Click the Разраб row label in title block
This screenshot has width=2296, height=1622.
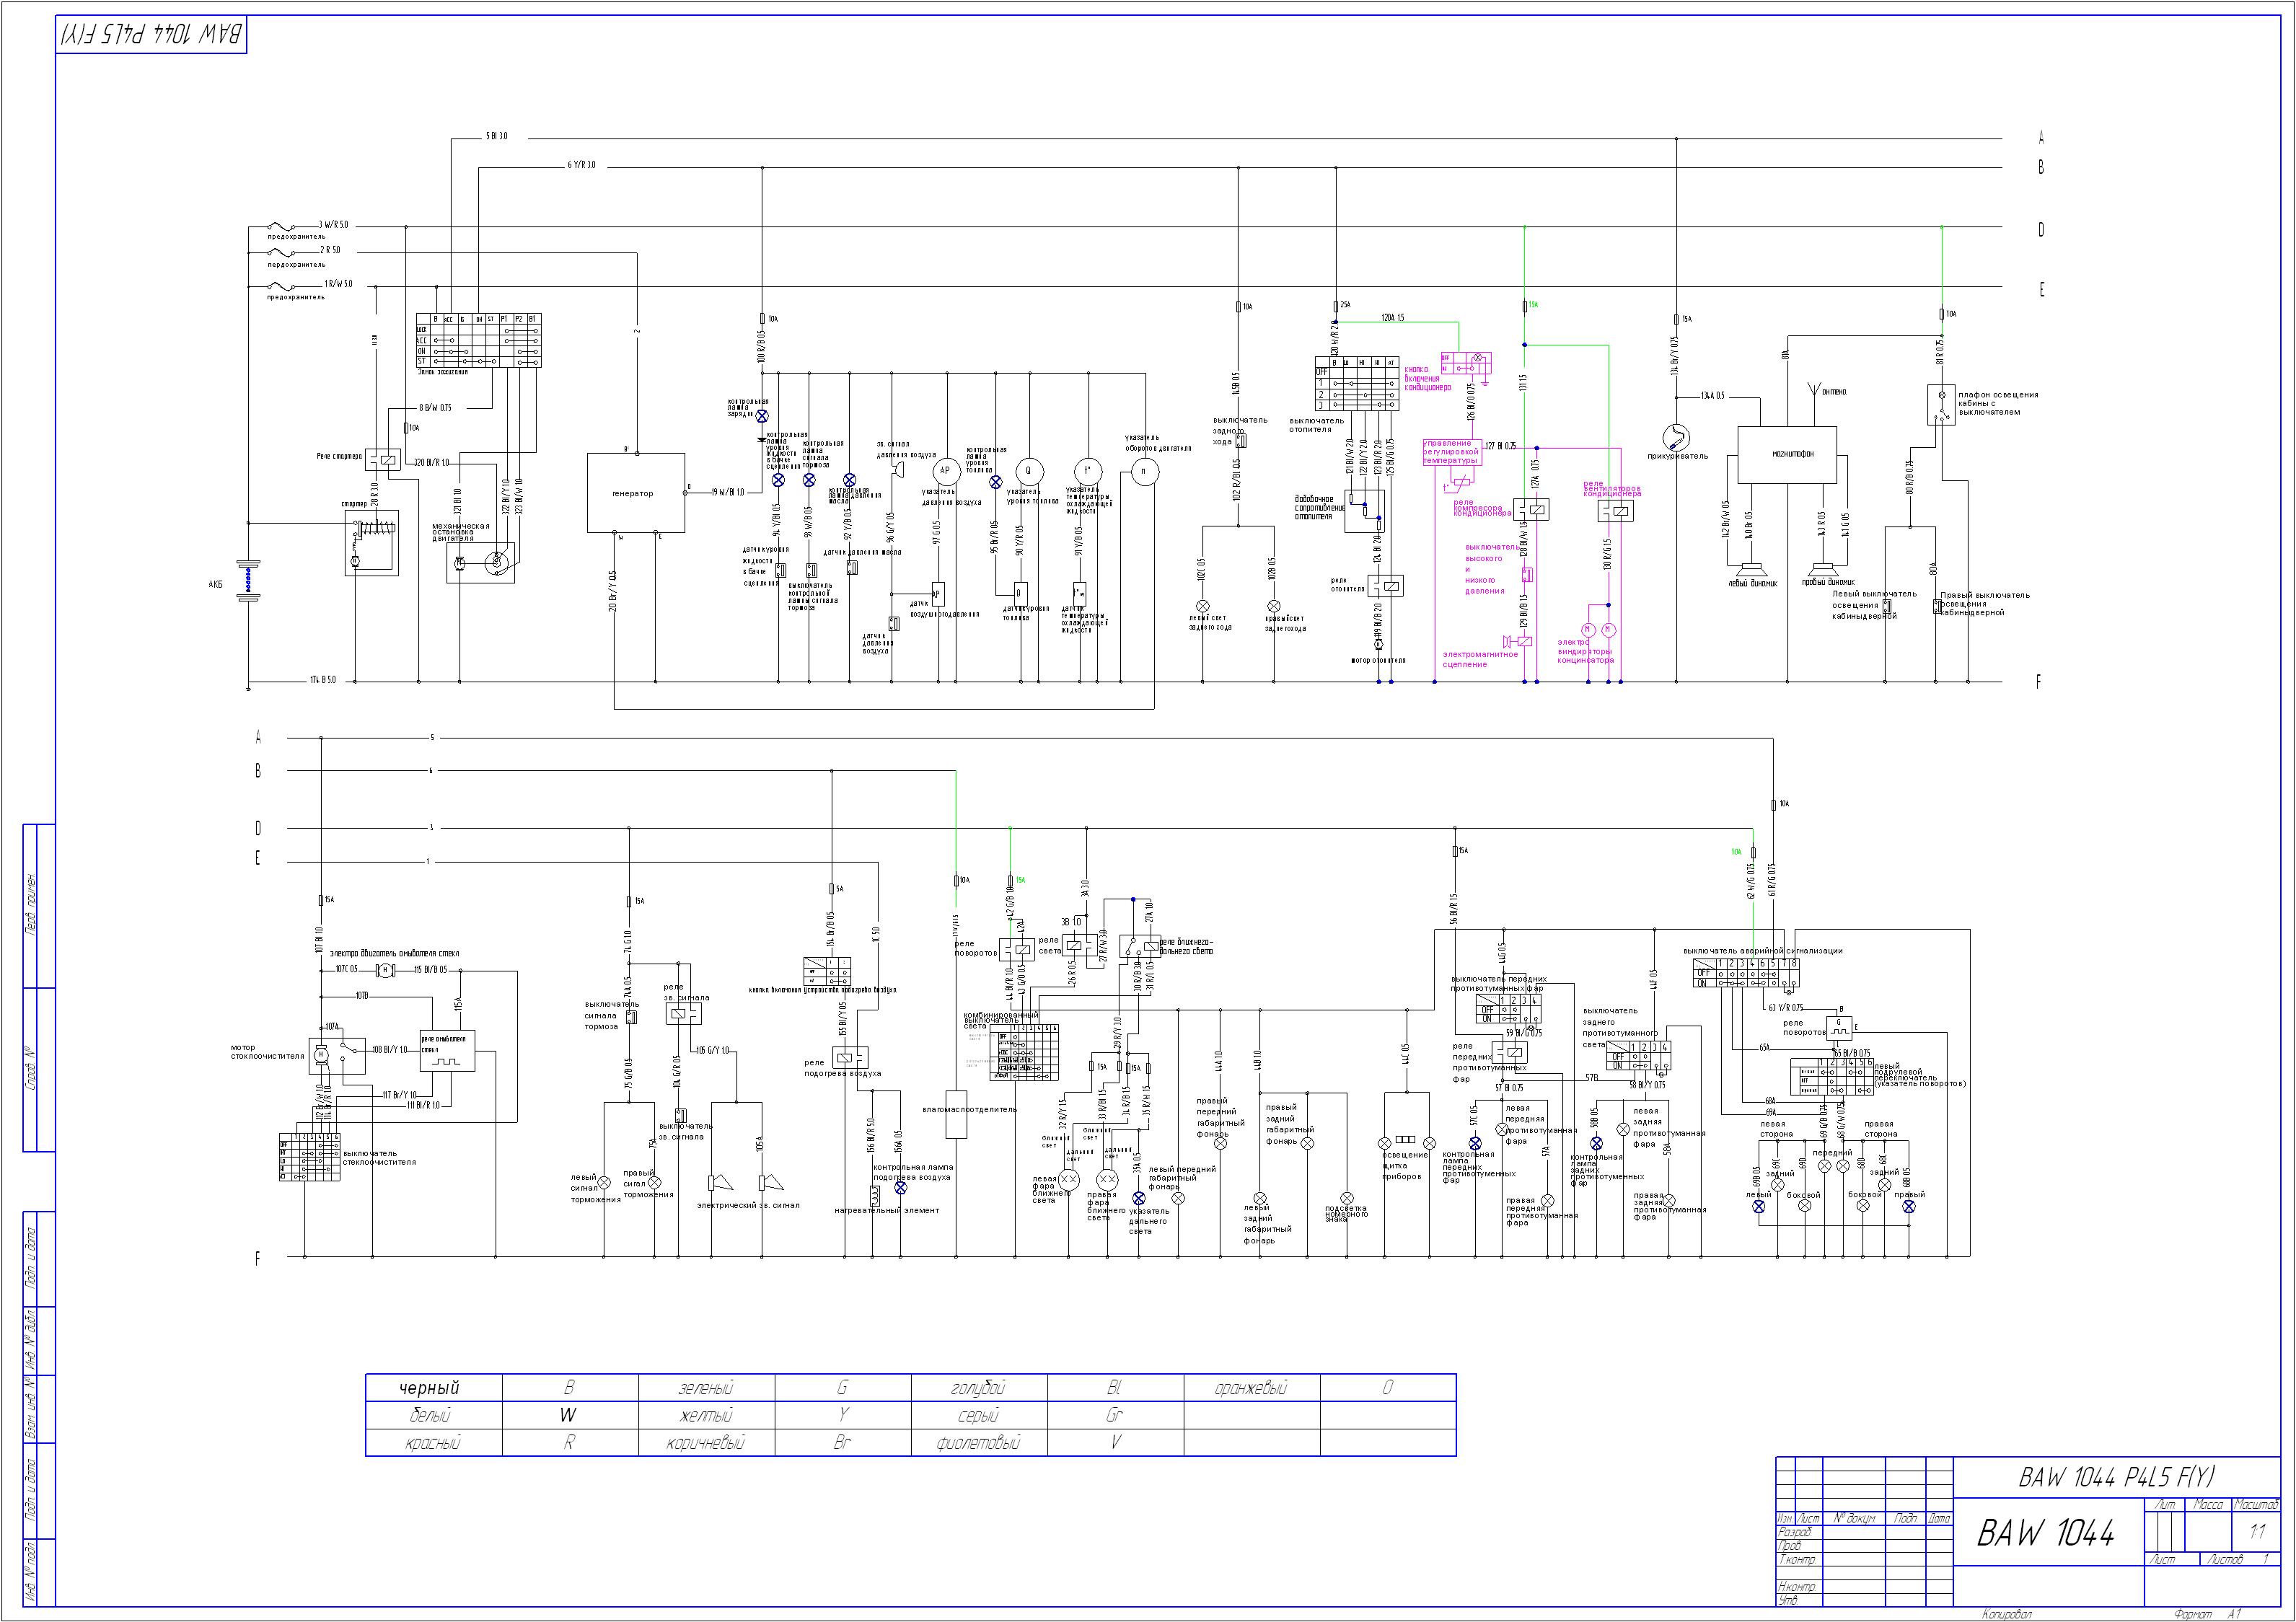(x=1796, y=1532)
